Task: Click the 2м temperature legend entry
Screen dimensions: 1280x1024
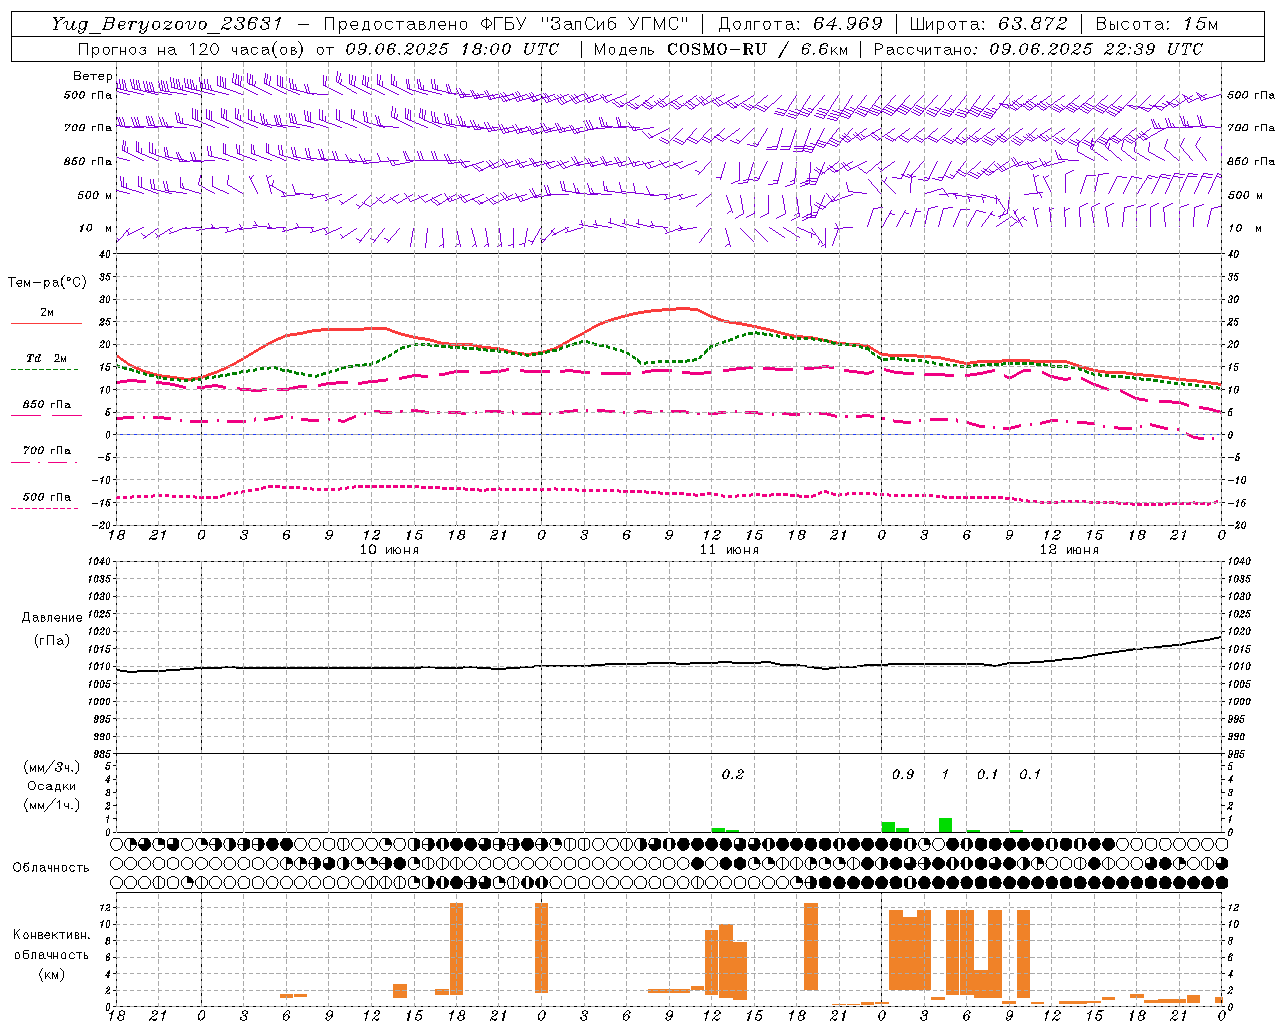Action: pos(47,312)
